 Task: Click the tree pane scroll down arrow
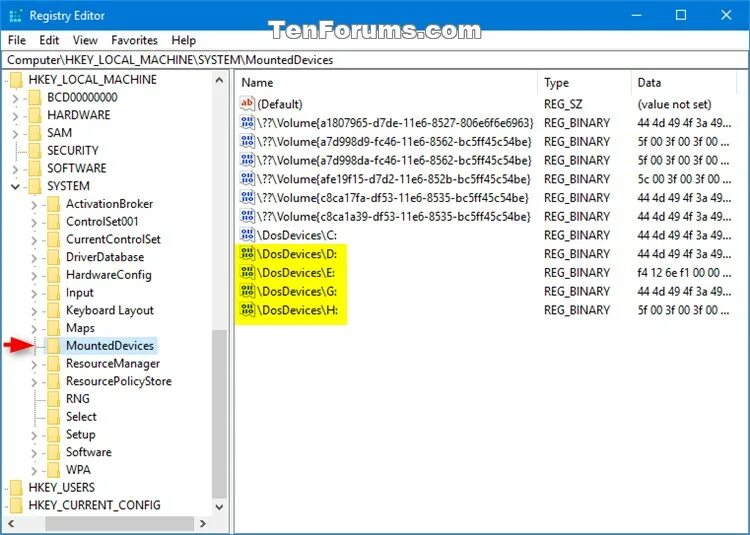click(x=219, y=506)
